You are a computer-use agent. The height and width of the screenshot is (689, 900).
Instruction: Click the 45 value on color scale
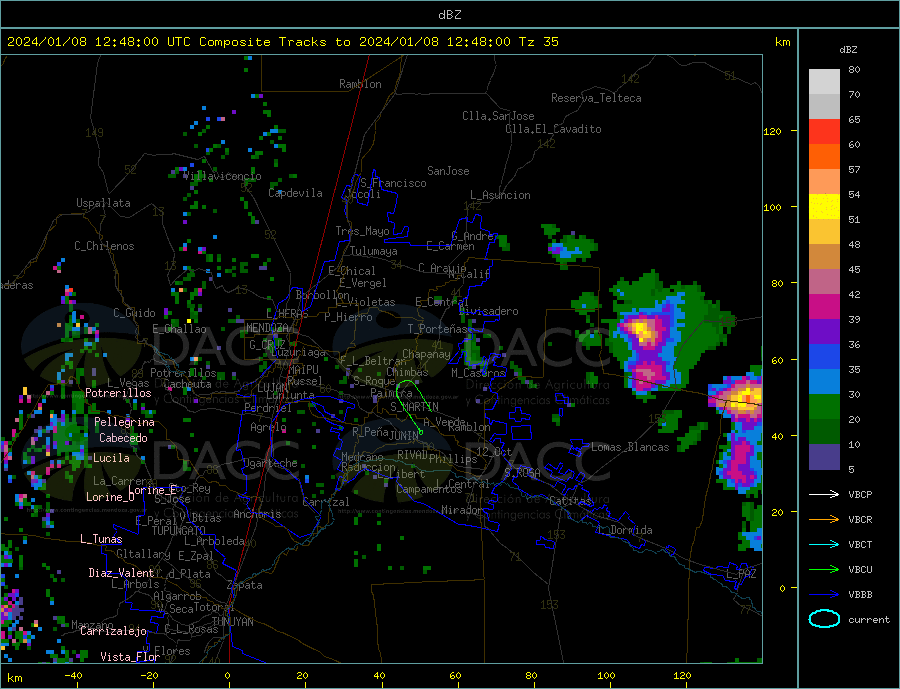[854, 269]
